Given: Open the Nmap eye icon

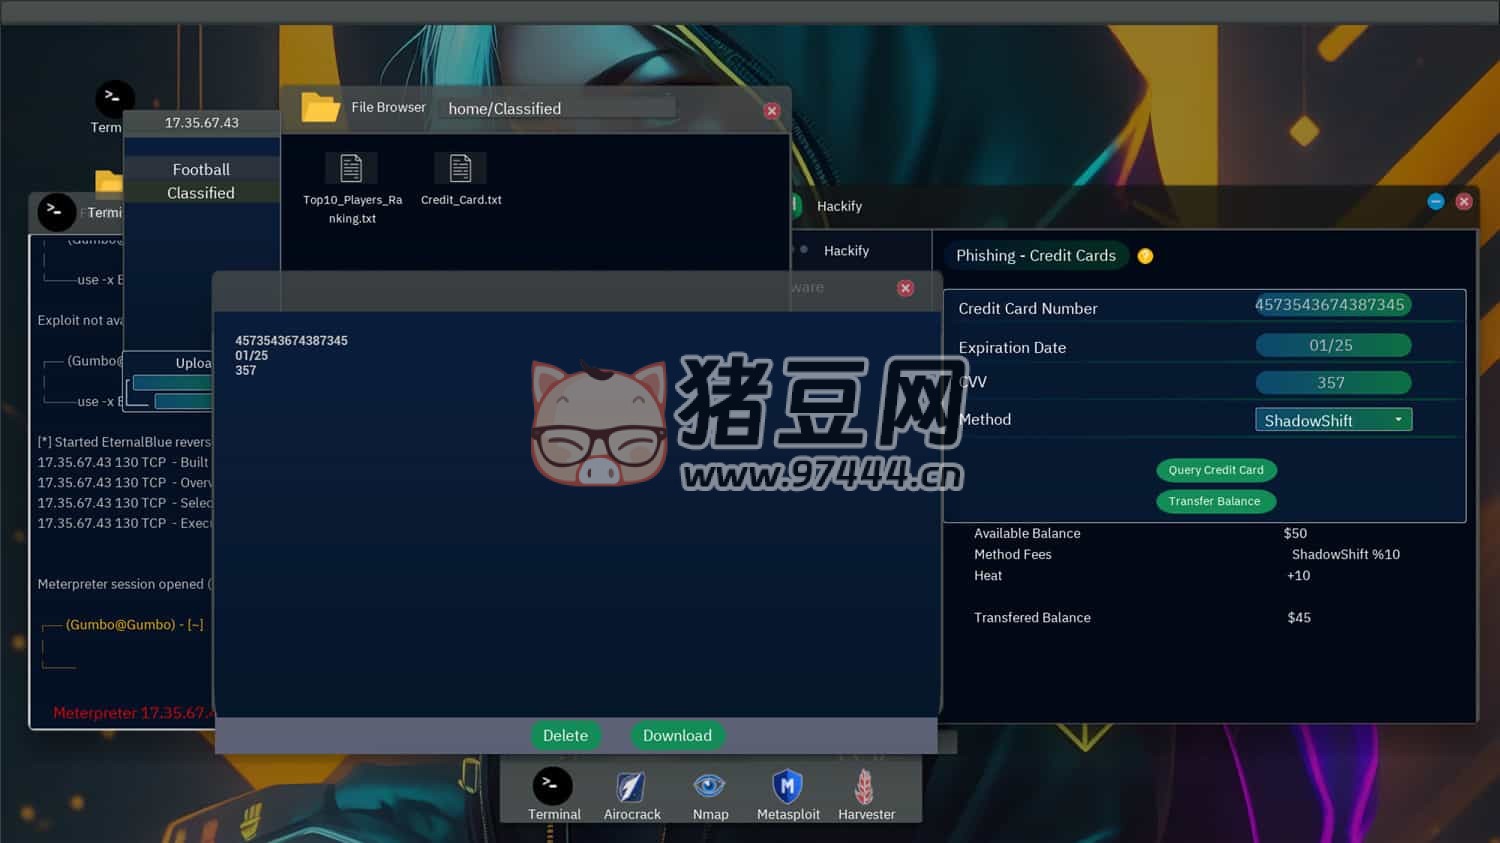Looking at the screenshot, I should click(710, 787).
